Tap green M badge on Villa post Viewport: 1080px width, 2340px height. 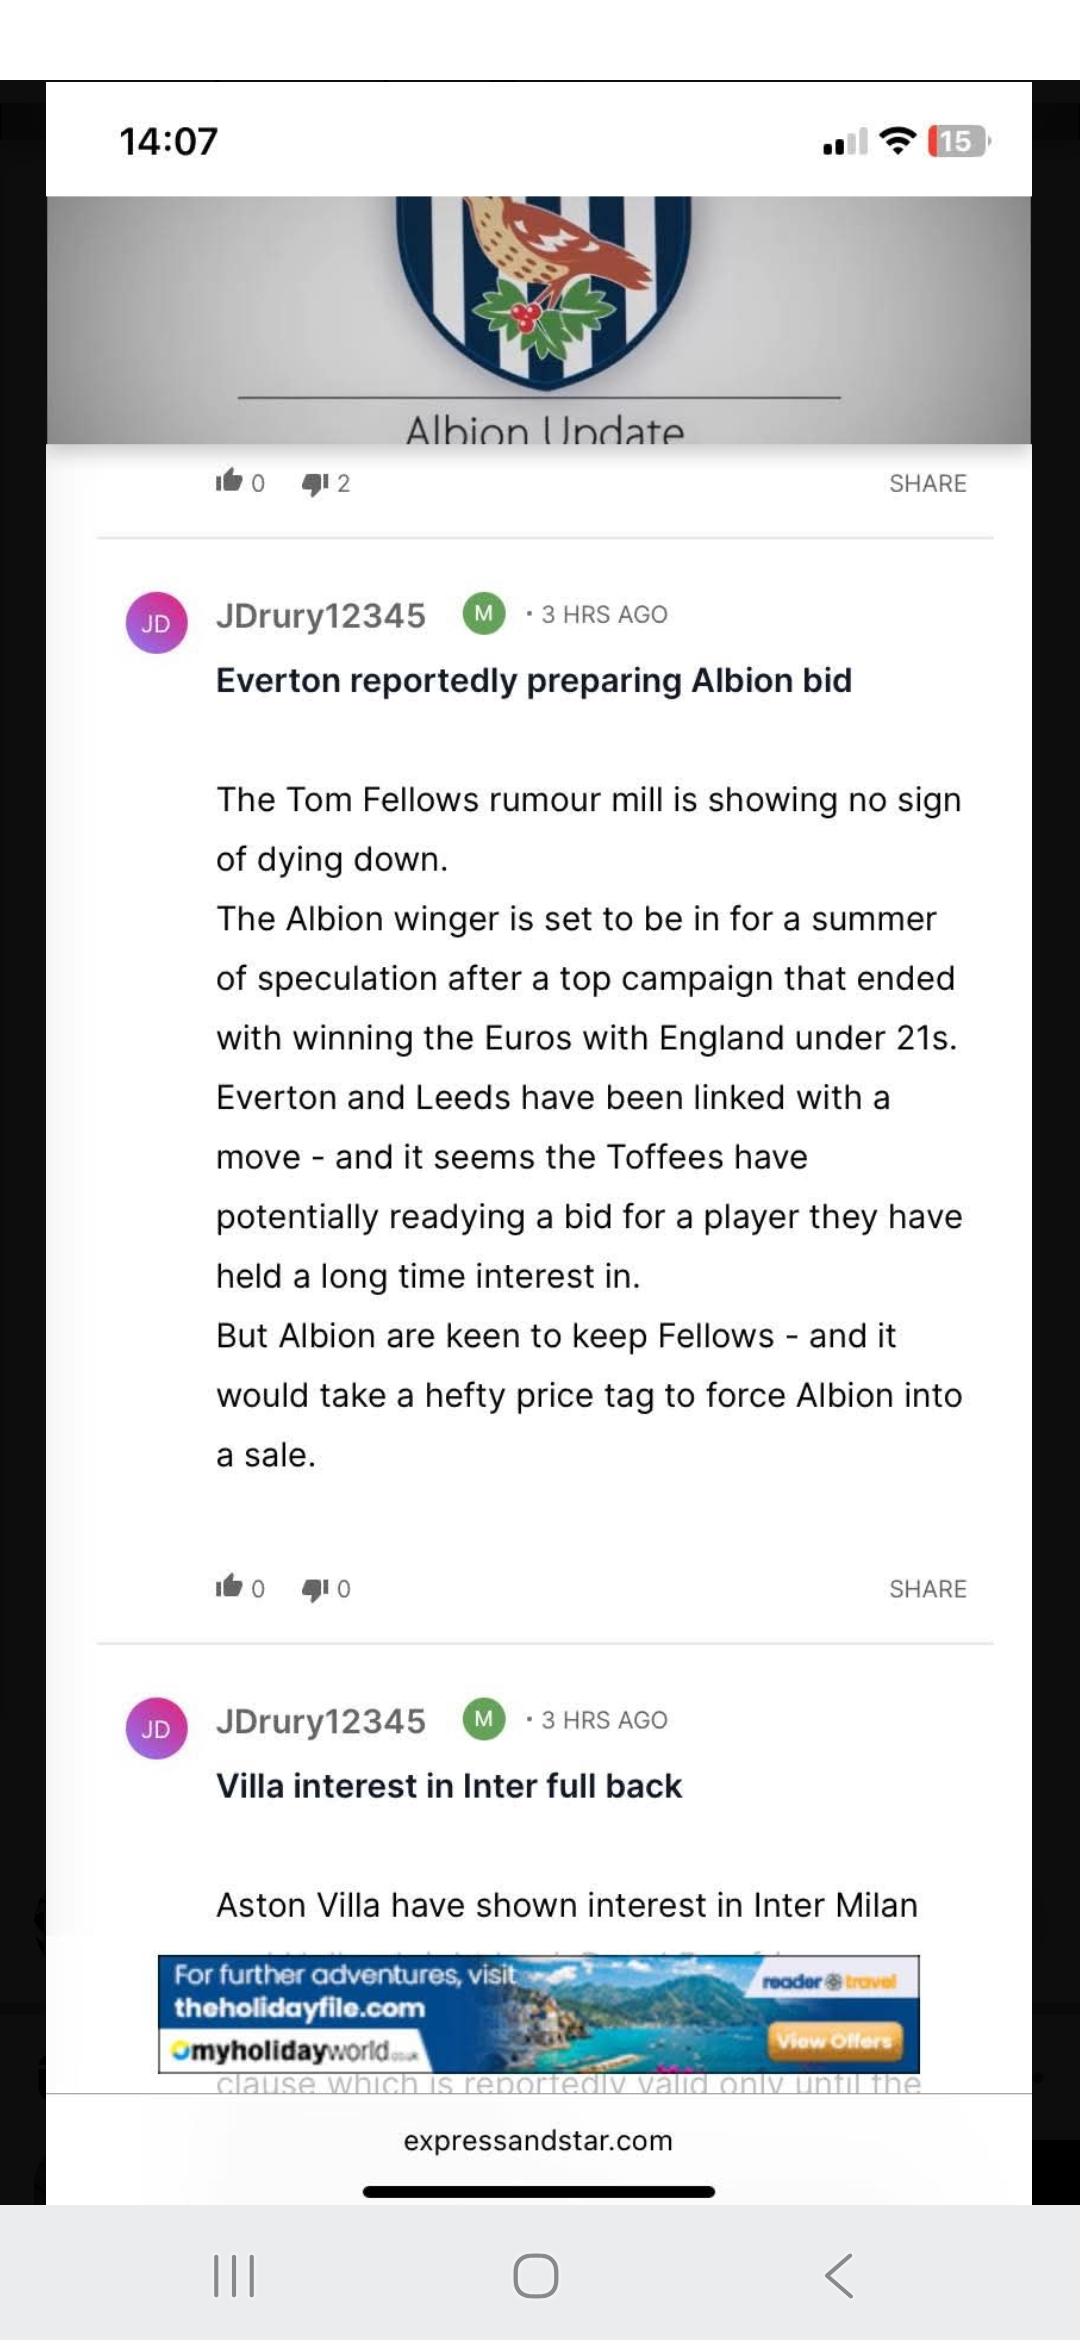pos(484,1719)
